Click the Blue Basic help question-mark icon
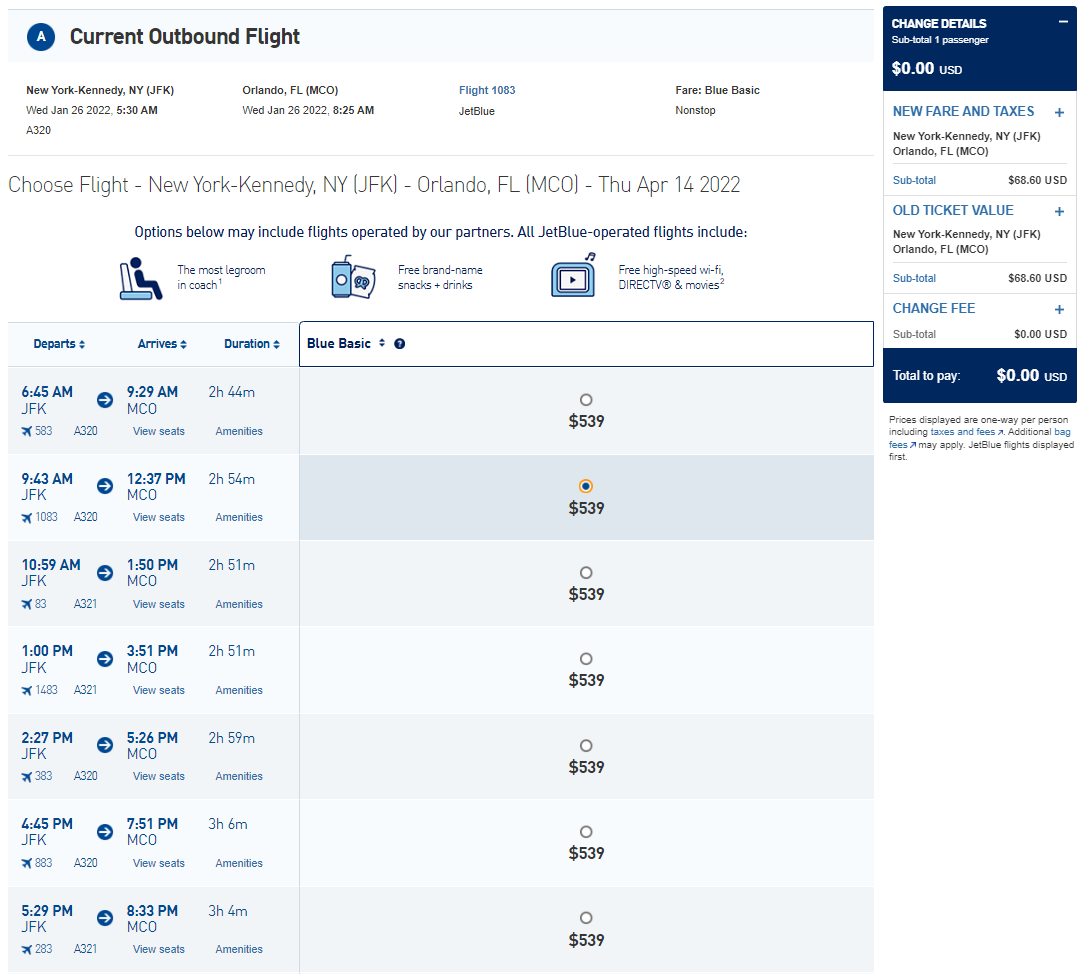Viewport: 1078px width, 974px height. [399, 344]
